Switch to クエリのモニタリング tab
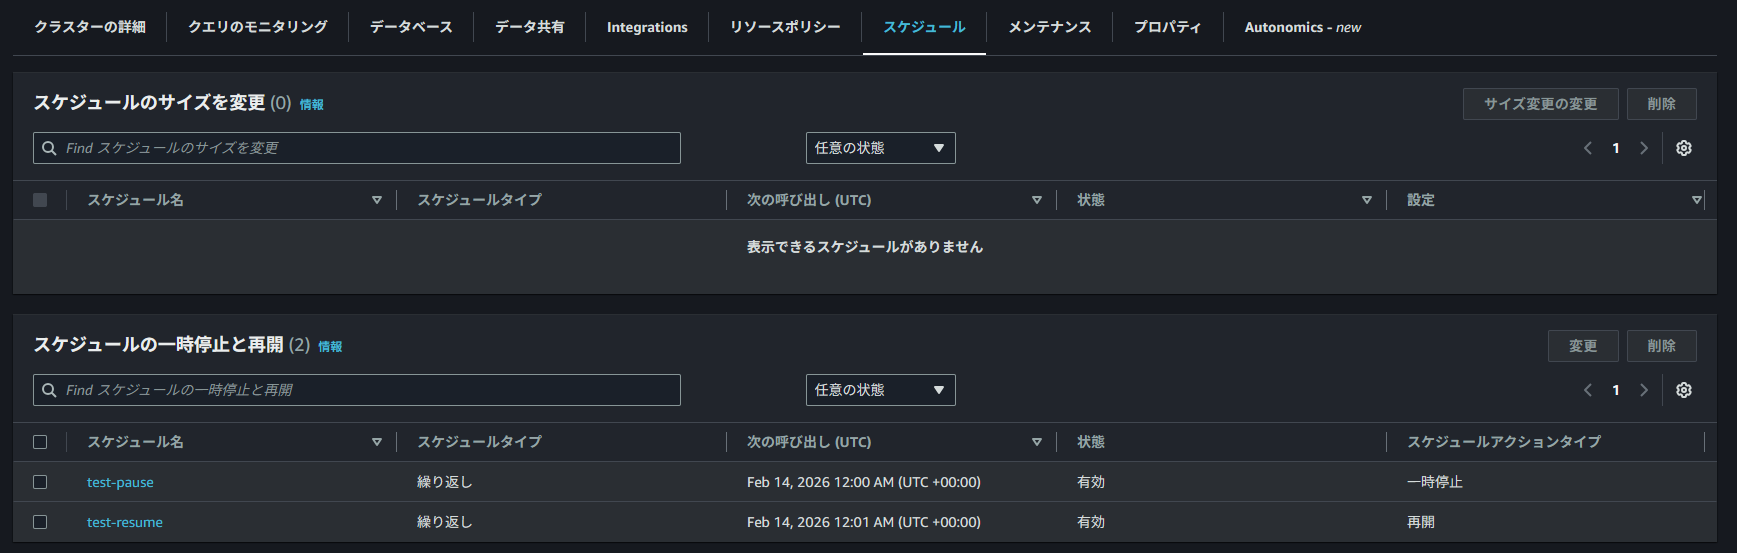The height and width of the screenshot is (553, 1737). tap(257, 27)
